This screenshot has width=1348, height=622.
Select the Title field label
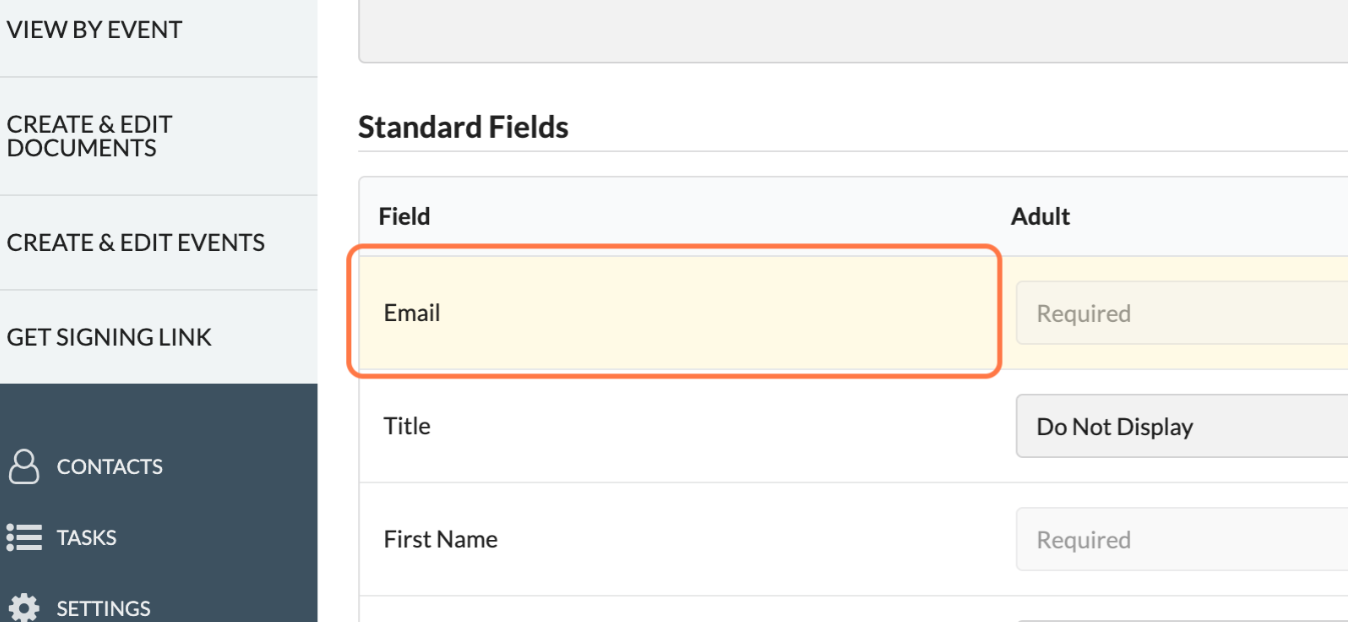(x=407, y=426)
